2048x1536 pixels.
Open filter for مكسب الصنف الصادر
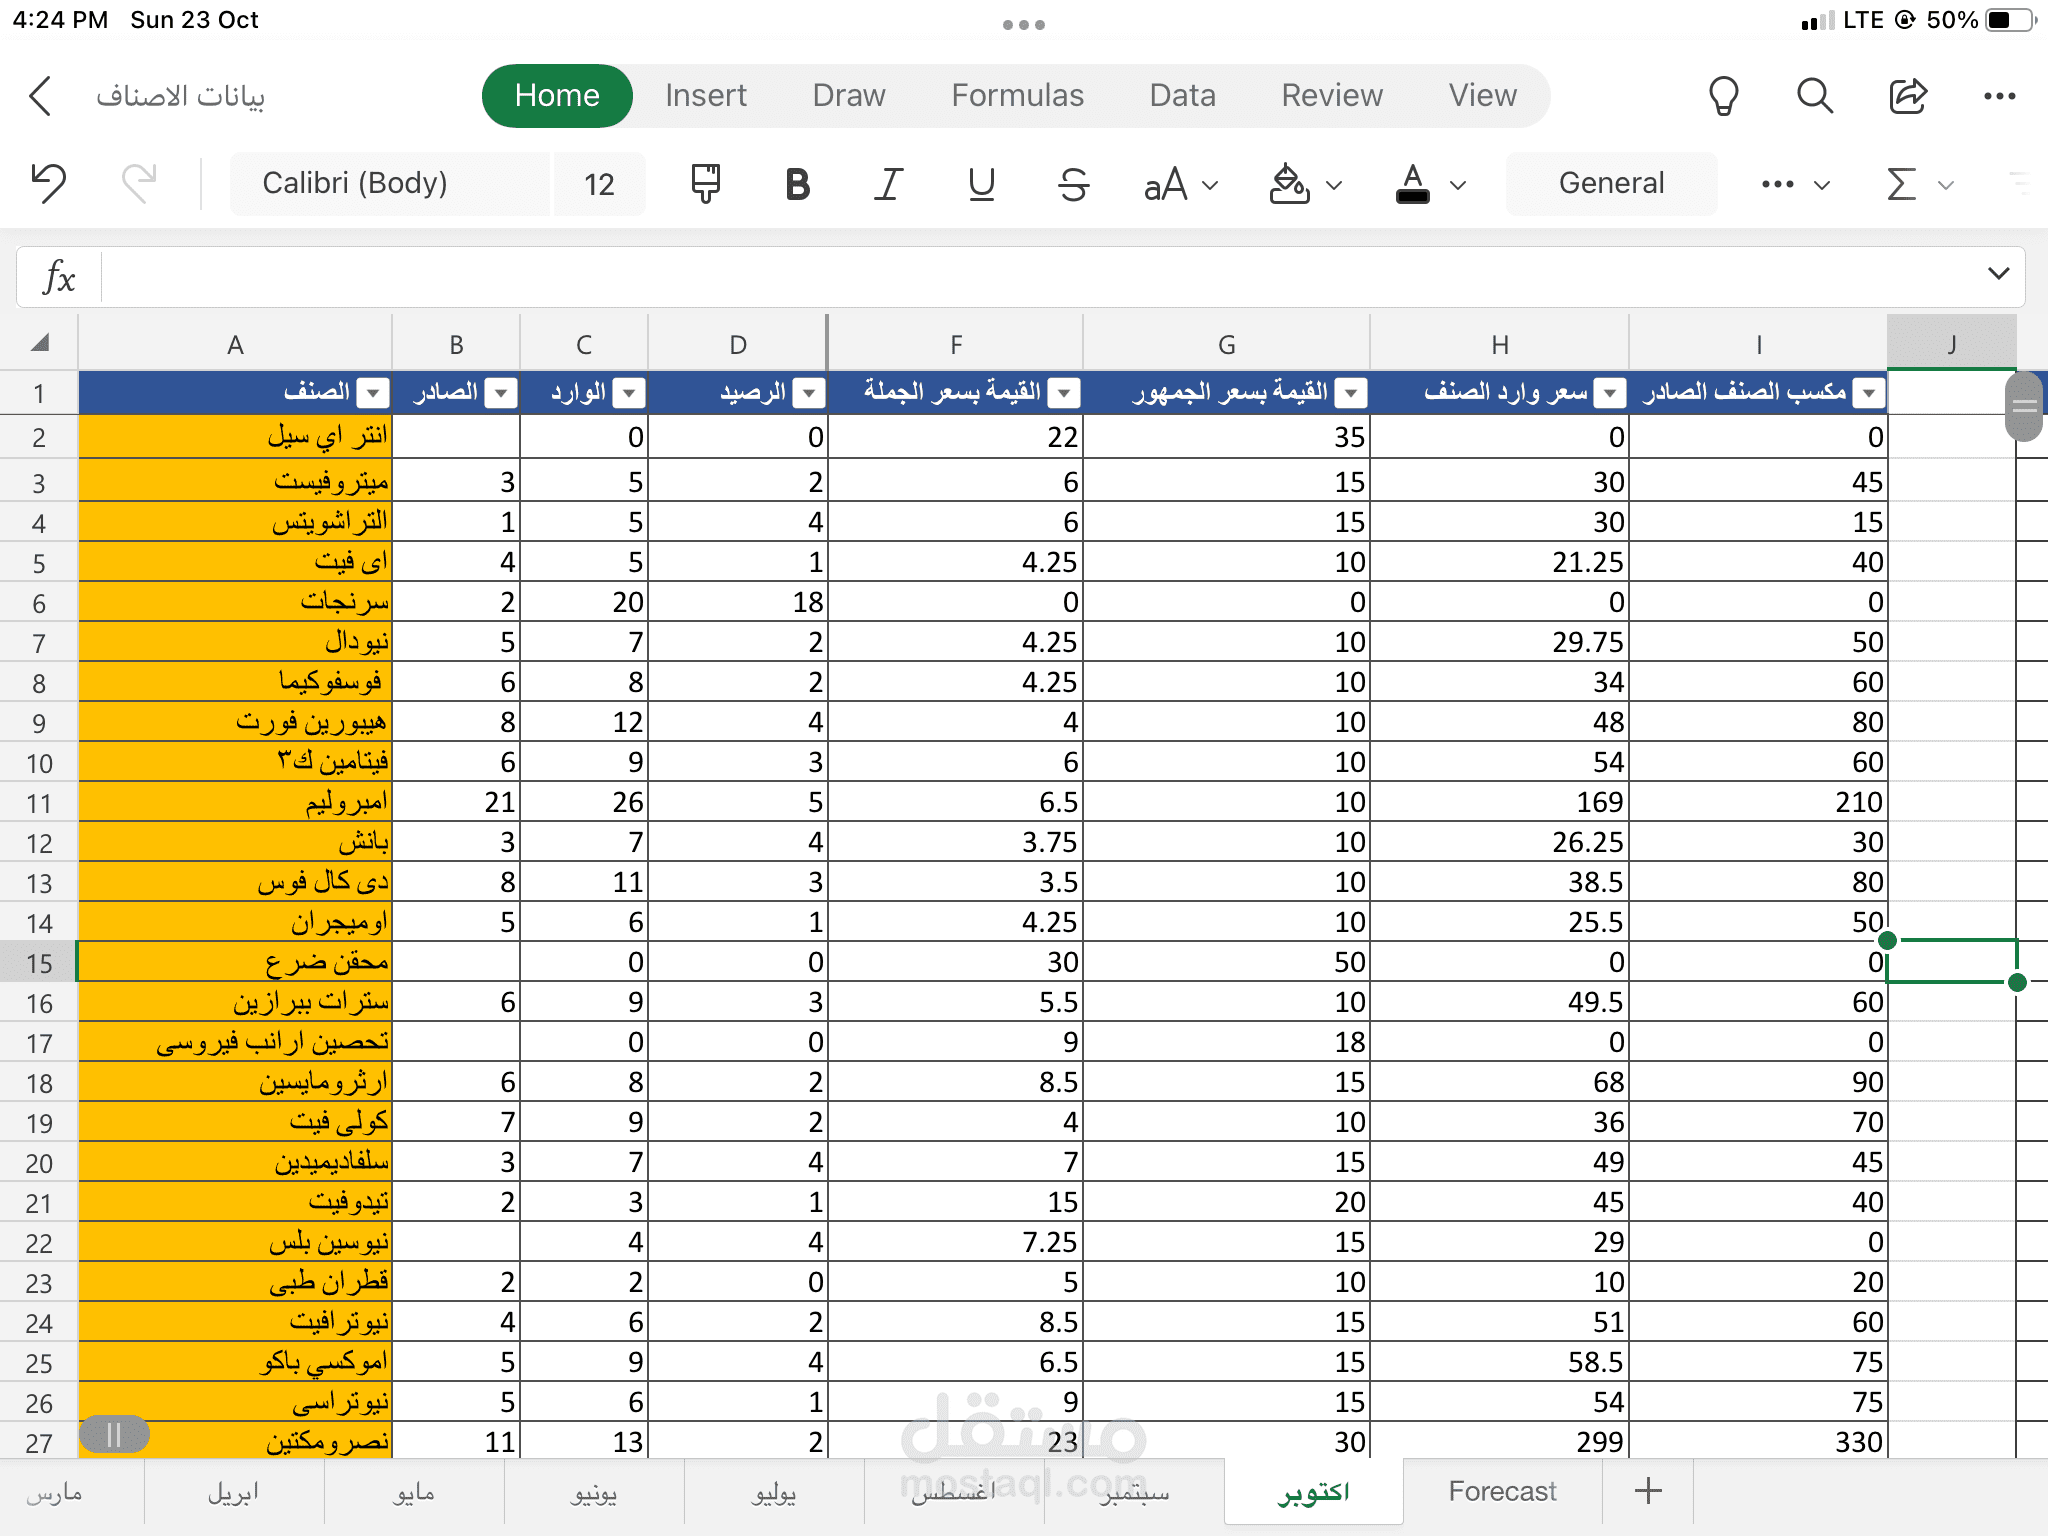click(1869, 393)
